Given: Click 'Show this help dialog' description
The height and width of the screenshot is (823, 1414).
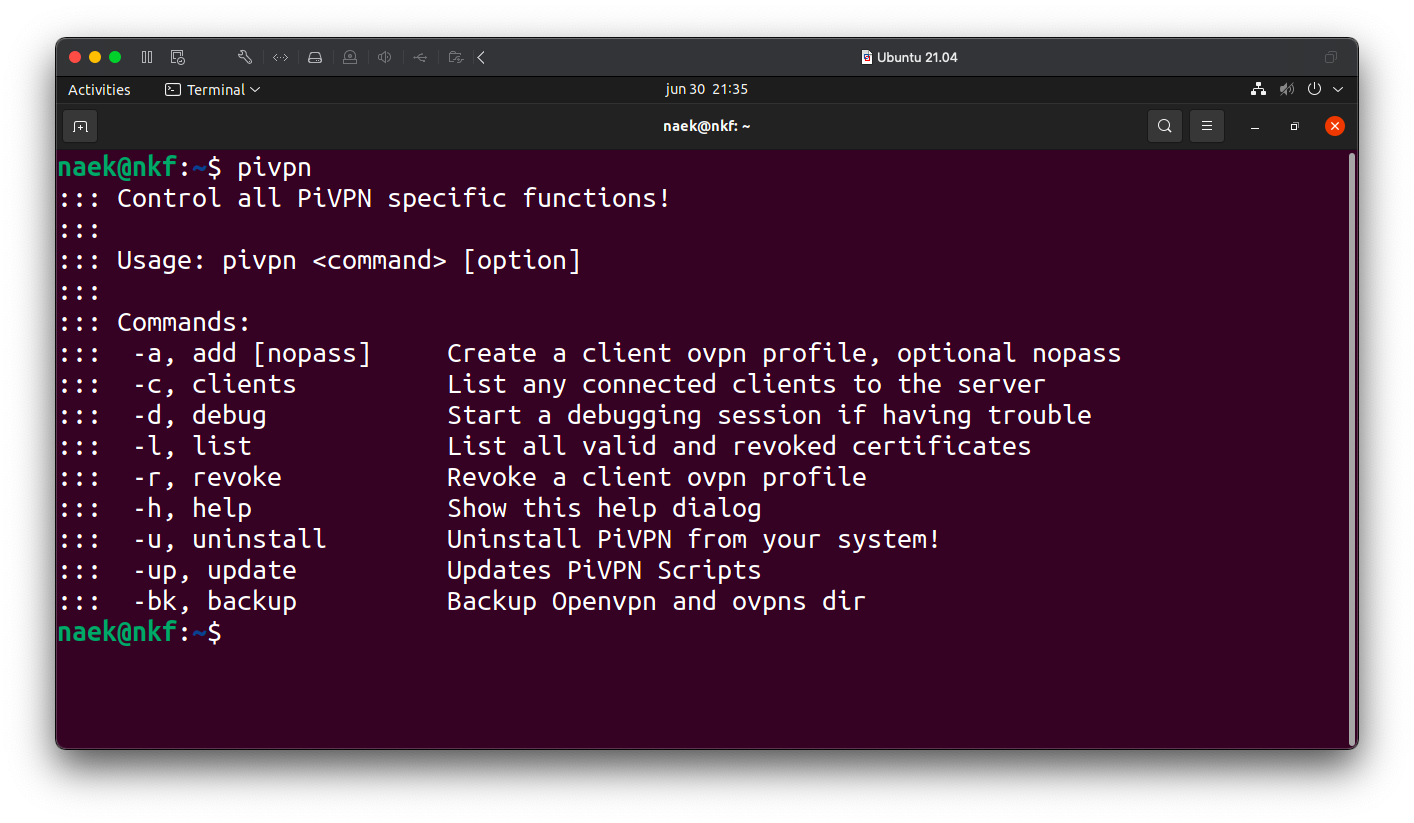Looking at the screenshot, I should point(604,509).
